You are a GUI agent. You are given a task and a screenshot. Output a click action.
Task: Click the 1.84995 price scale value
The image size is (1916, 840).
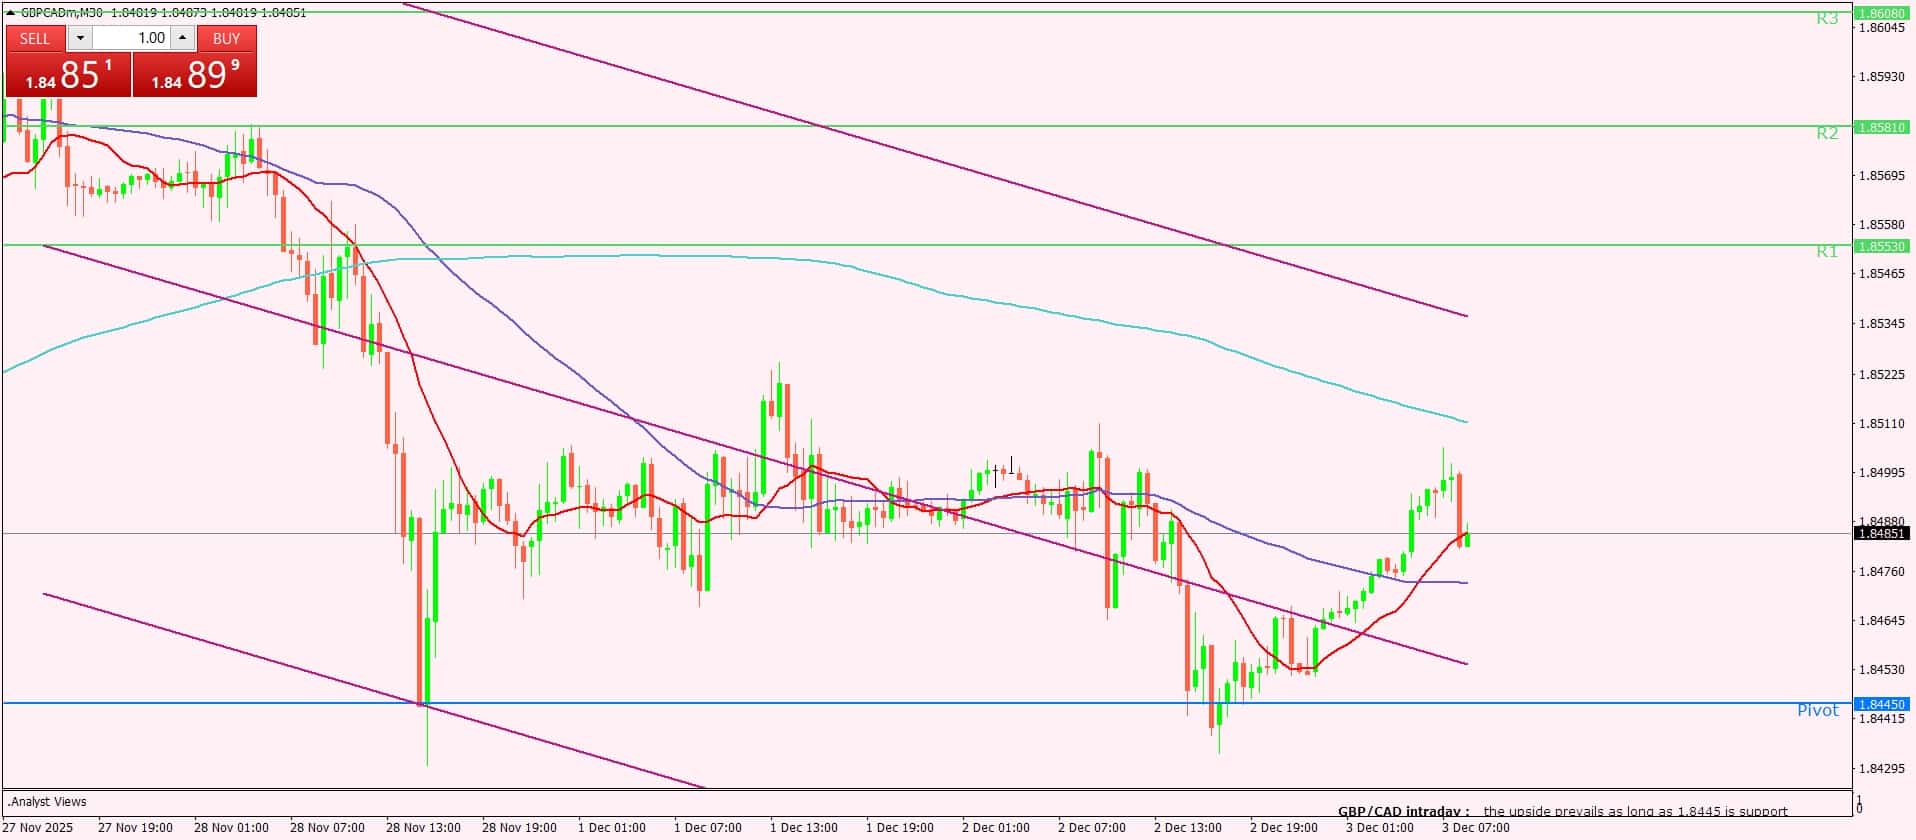coord(1880,473)
